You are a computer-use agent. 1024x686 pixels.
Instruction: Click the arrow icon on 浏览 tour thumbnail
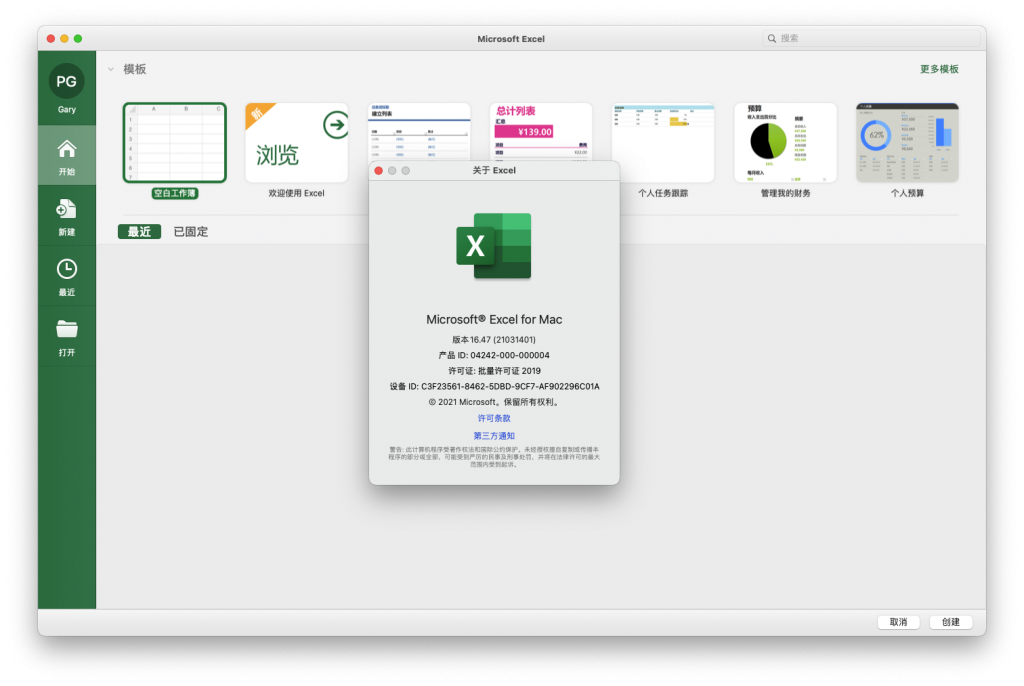click(336, 125)
